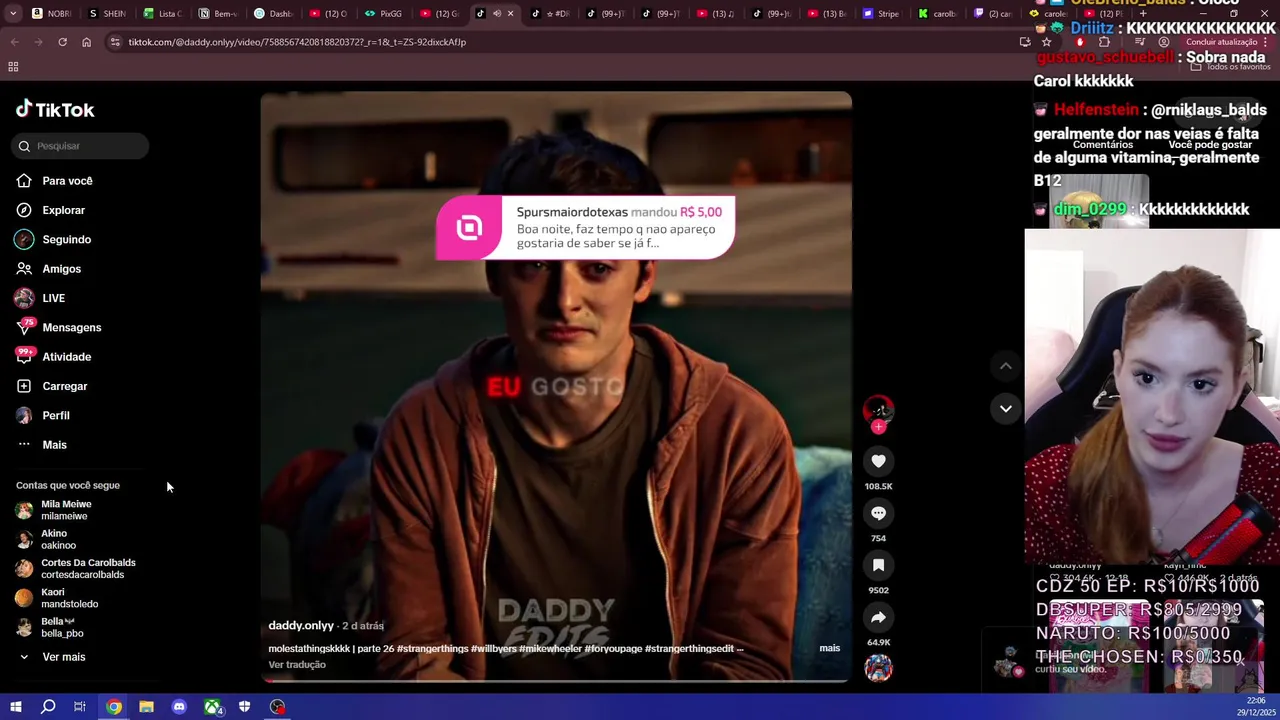Click the Chrome forward arrow
The image size is (1280, 720).
[x=38, y=42]
